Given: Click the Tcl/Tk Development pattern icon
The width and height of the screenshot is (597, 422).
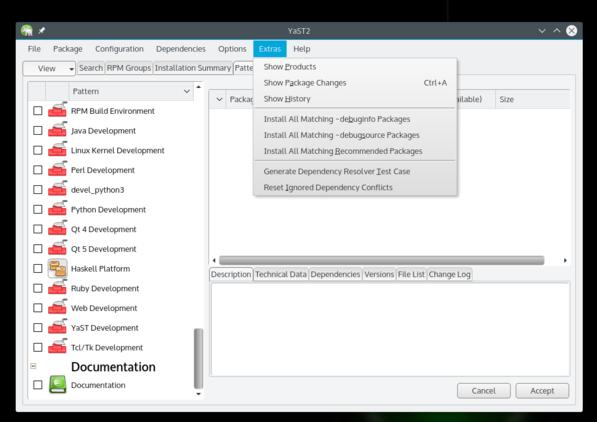Looking at the screenshot, I should click(x=57, y=347).
